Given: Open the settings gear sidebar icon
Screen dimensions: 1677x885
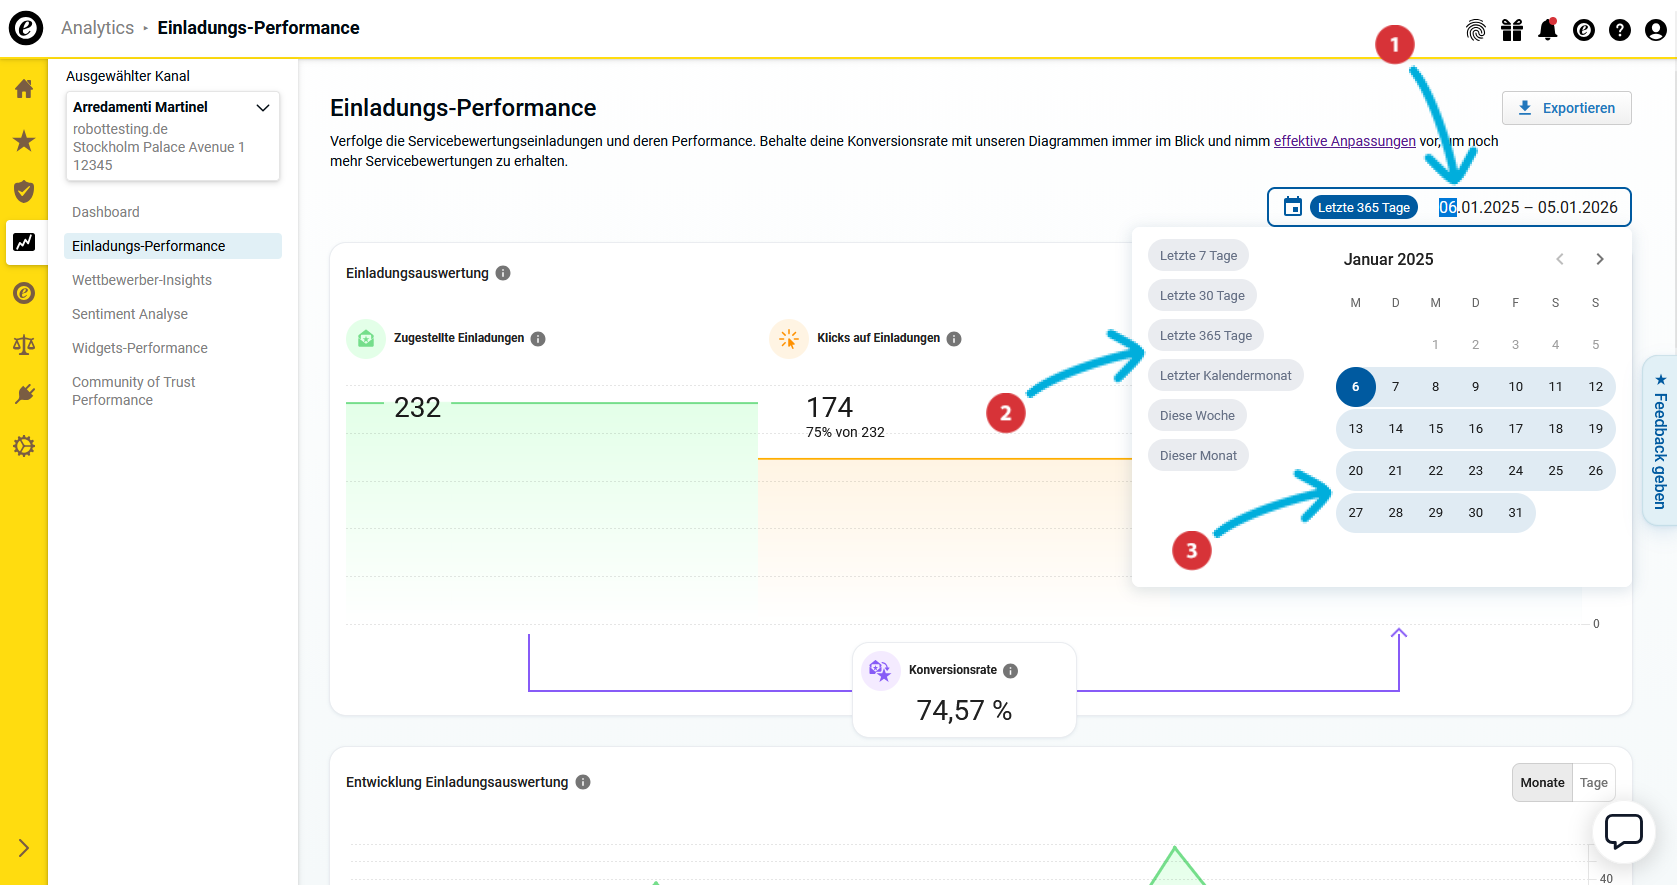Looking at the screenshot, I should (x=24, y=446).
